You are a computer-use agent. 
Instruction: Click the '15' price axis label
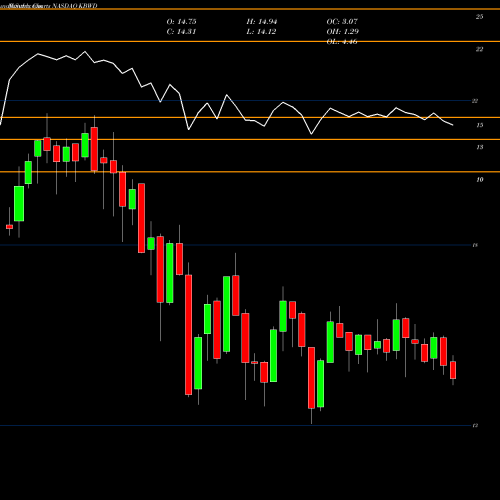479,125
